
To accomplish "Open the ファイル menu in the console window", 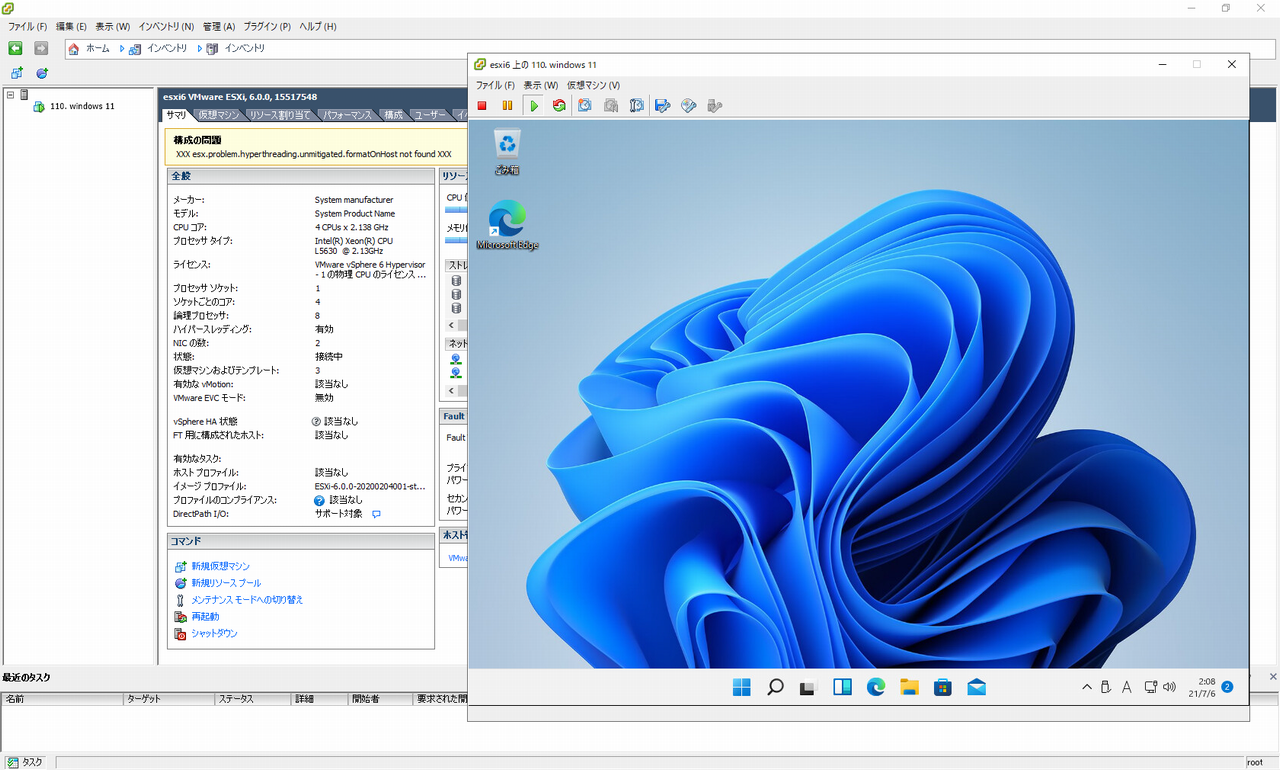I will click(495, 85).
